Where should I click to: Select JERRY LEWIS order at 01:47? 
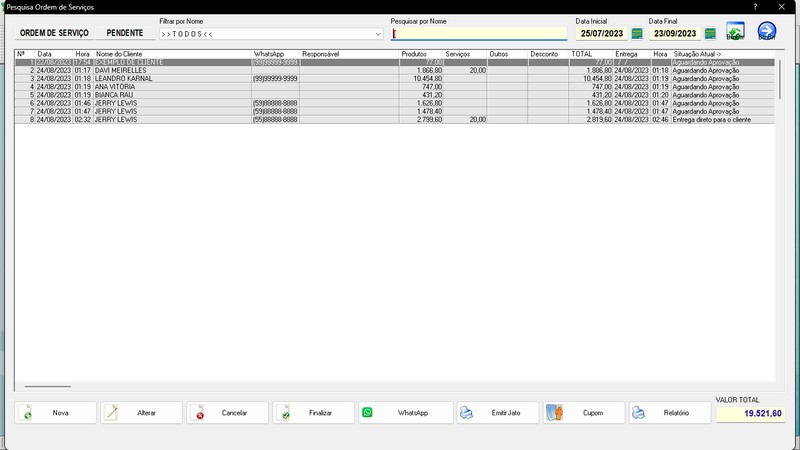pos(394,111)
